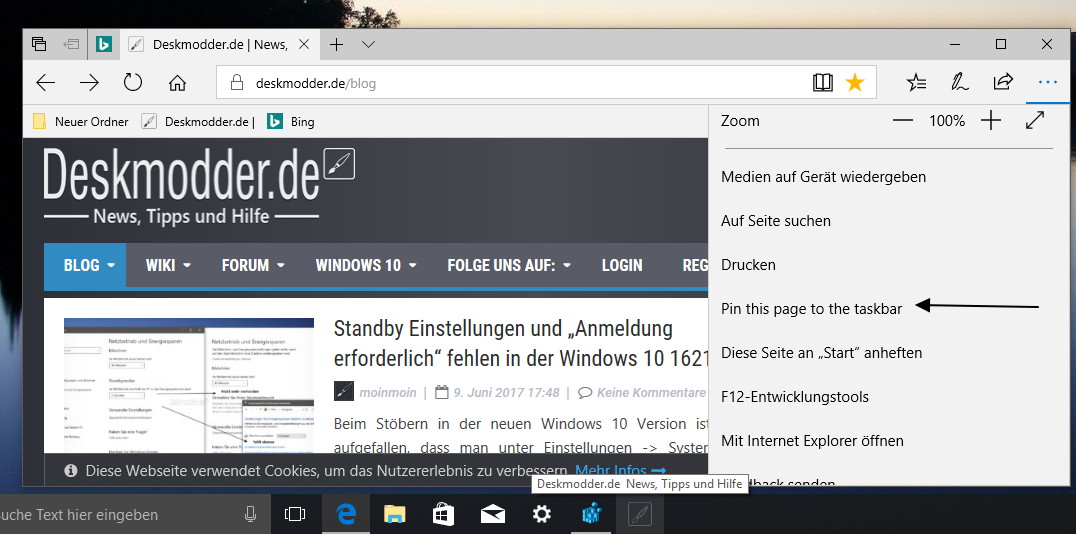The width and height of the screenshot is (1076, 534).
Task: Click the Mehr Infos cookie link
Action: point(620,471)
